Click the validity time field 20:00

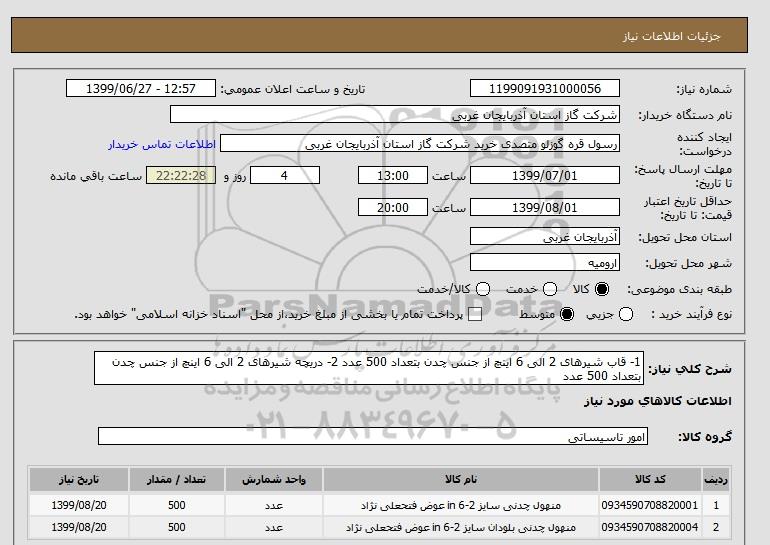tap(393, 207)
